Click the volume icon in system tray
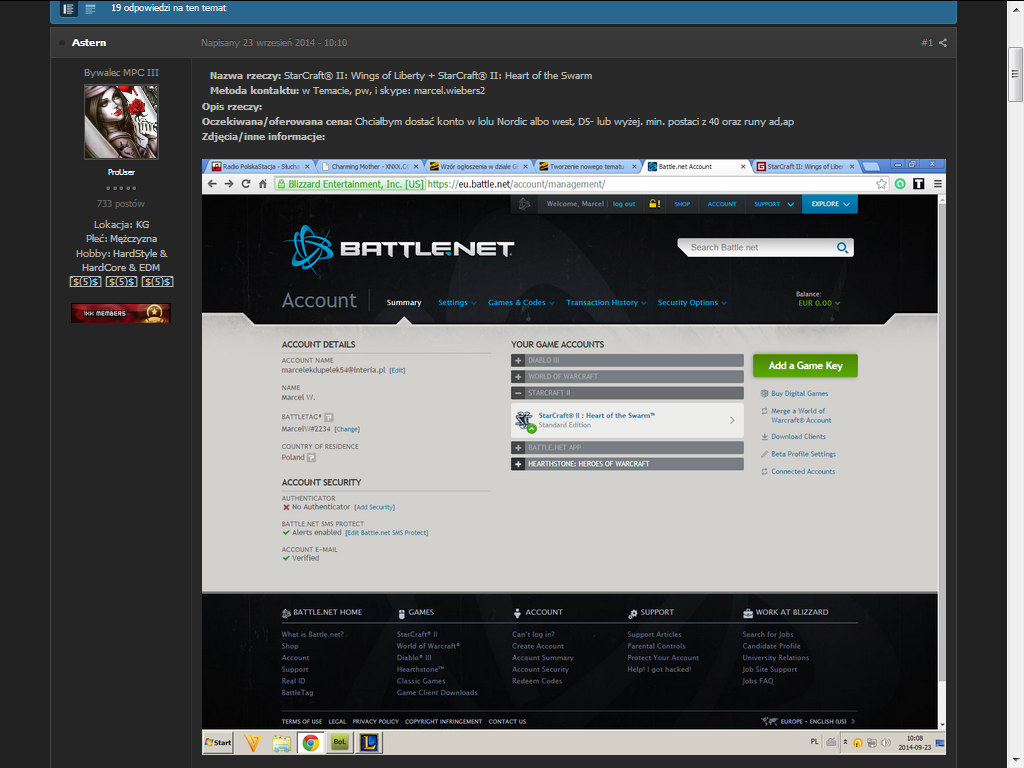This screenshot has width=1024, height=768. click(x=886, y=743)
